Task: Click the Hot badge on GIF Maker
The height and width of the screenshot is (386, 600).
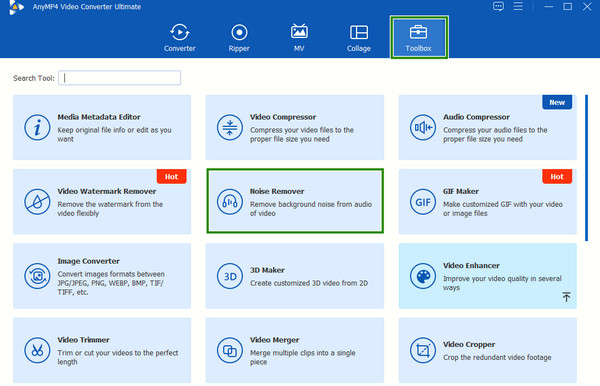Action: (557, 176)
